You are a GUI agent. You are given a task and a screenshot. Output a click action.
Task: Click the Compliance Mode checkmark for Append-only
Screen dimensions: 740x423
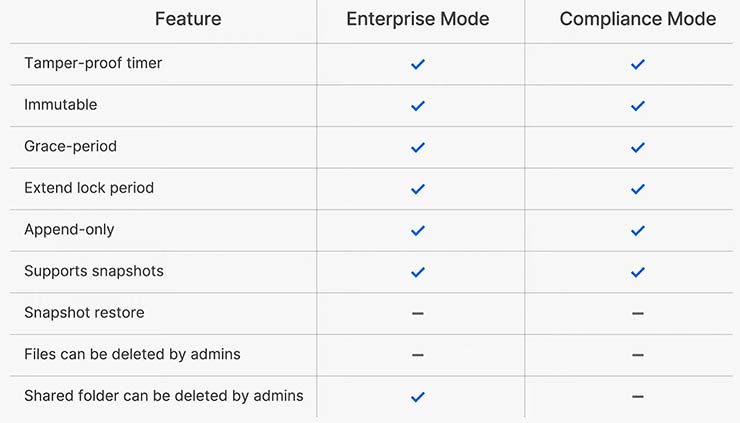638,230
